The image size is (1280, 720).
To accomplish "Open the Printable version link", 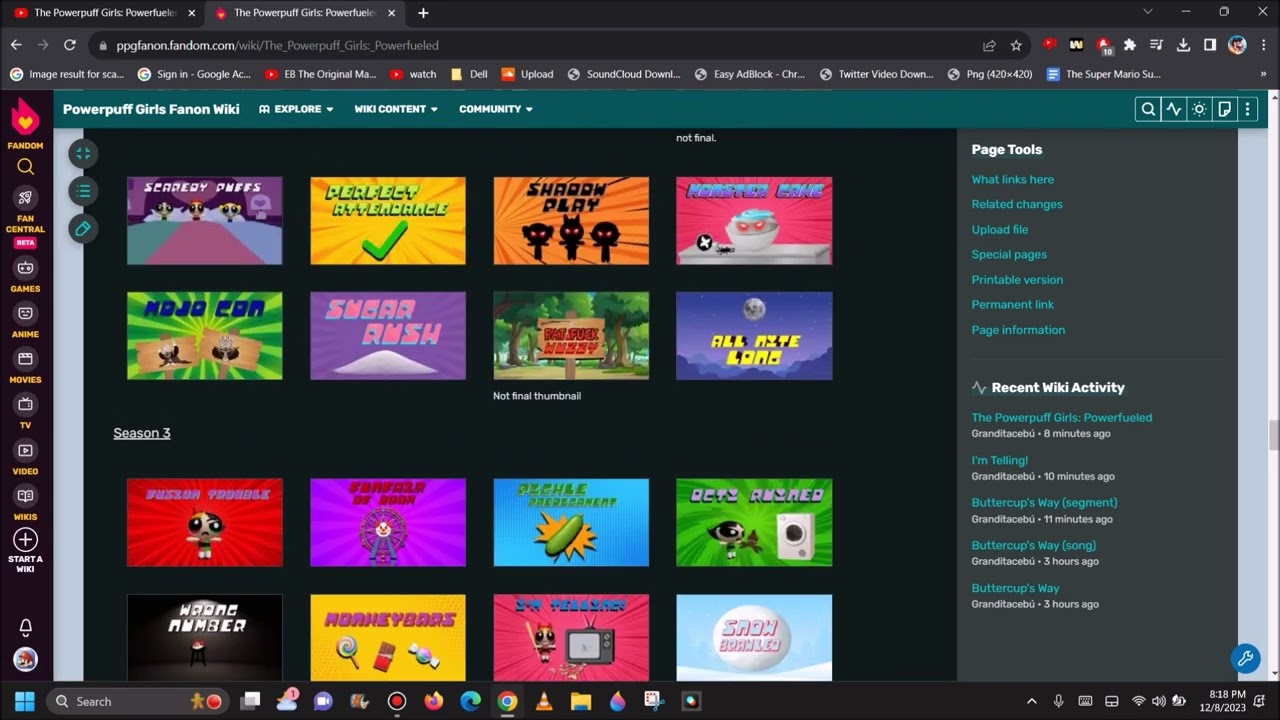I will click(1017, 279).
